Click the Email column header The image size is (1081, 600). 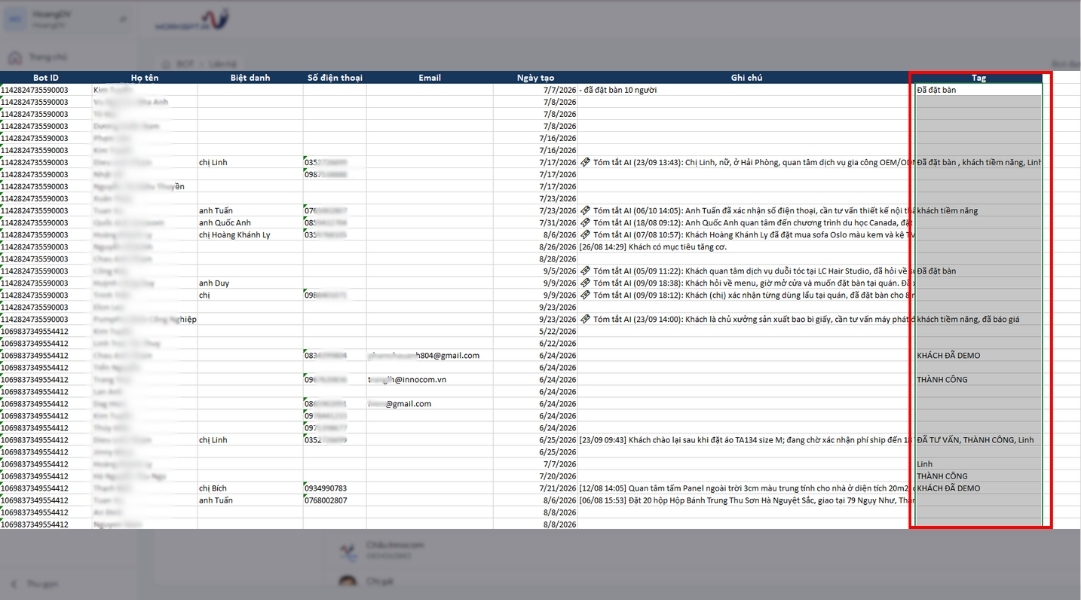430,78
